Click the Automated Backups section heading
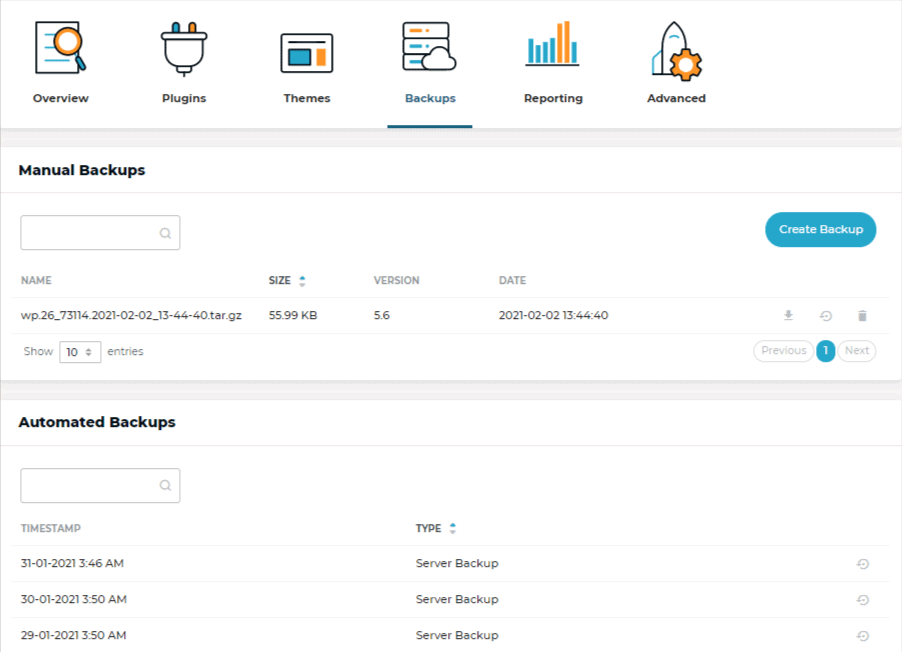The width and height of the screenshot is (902, 652). coord(97,422)
